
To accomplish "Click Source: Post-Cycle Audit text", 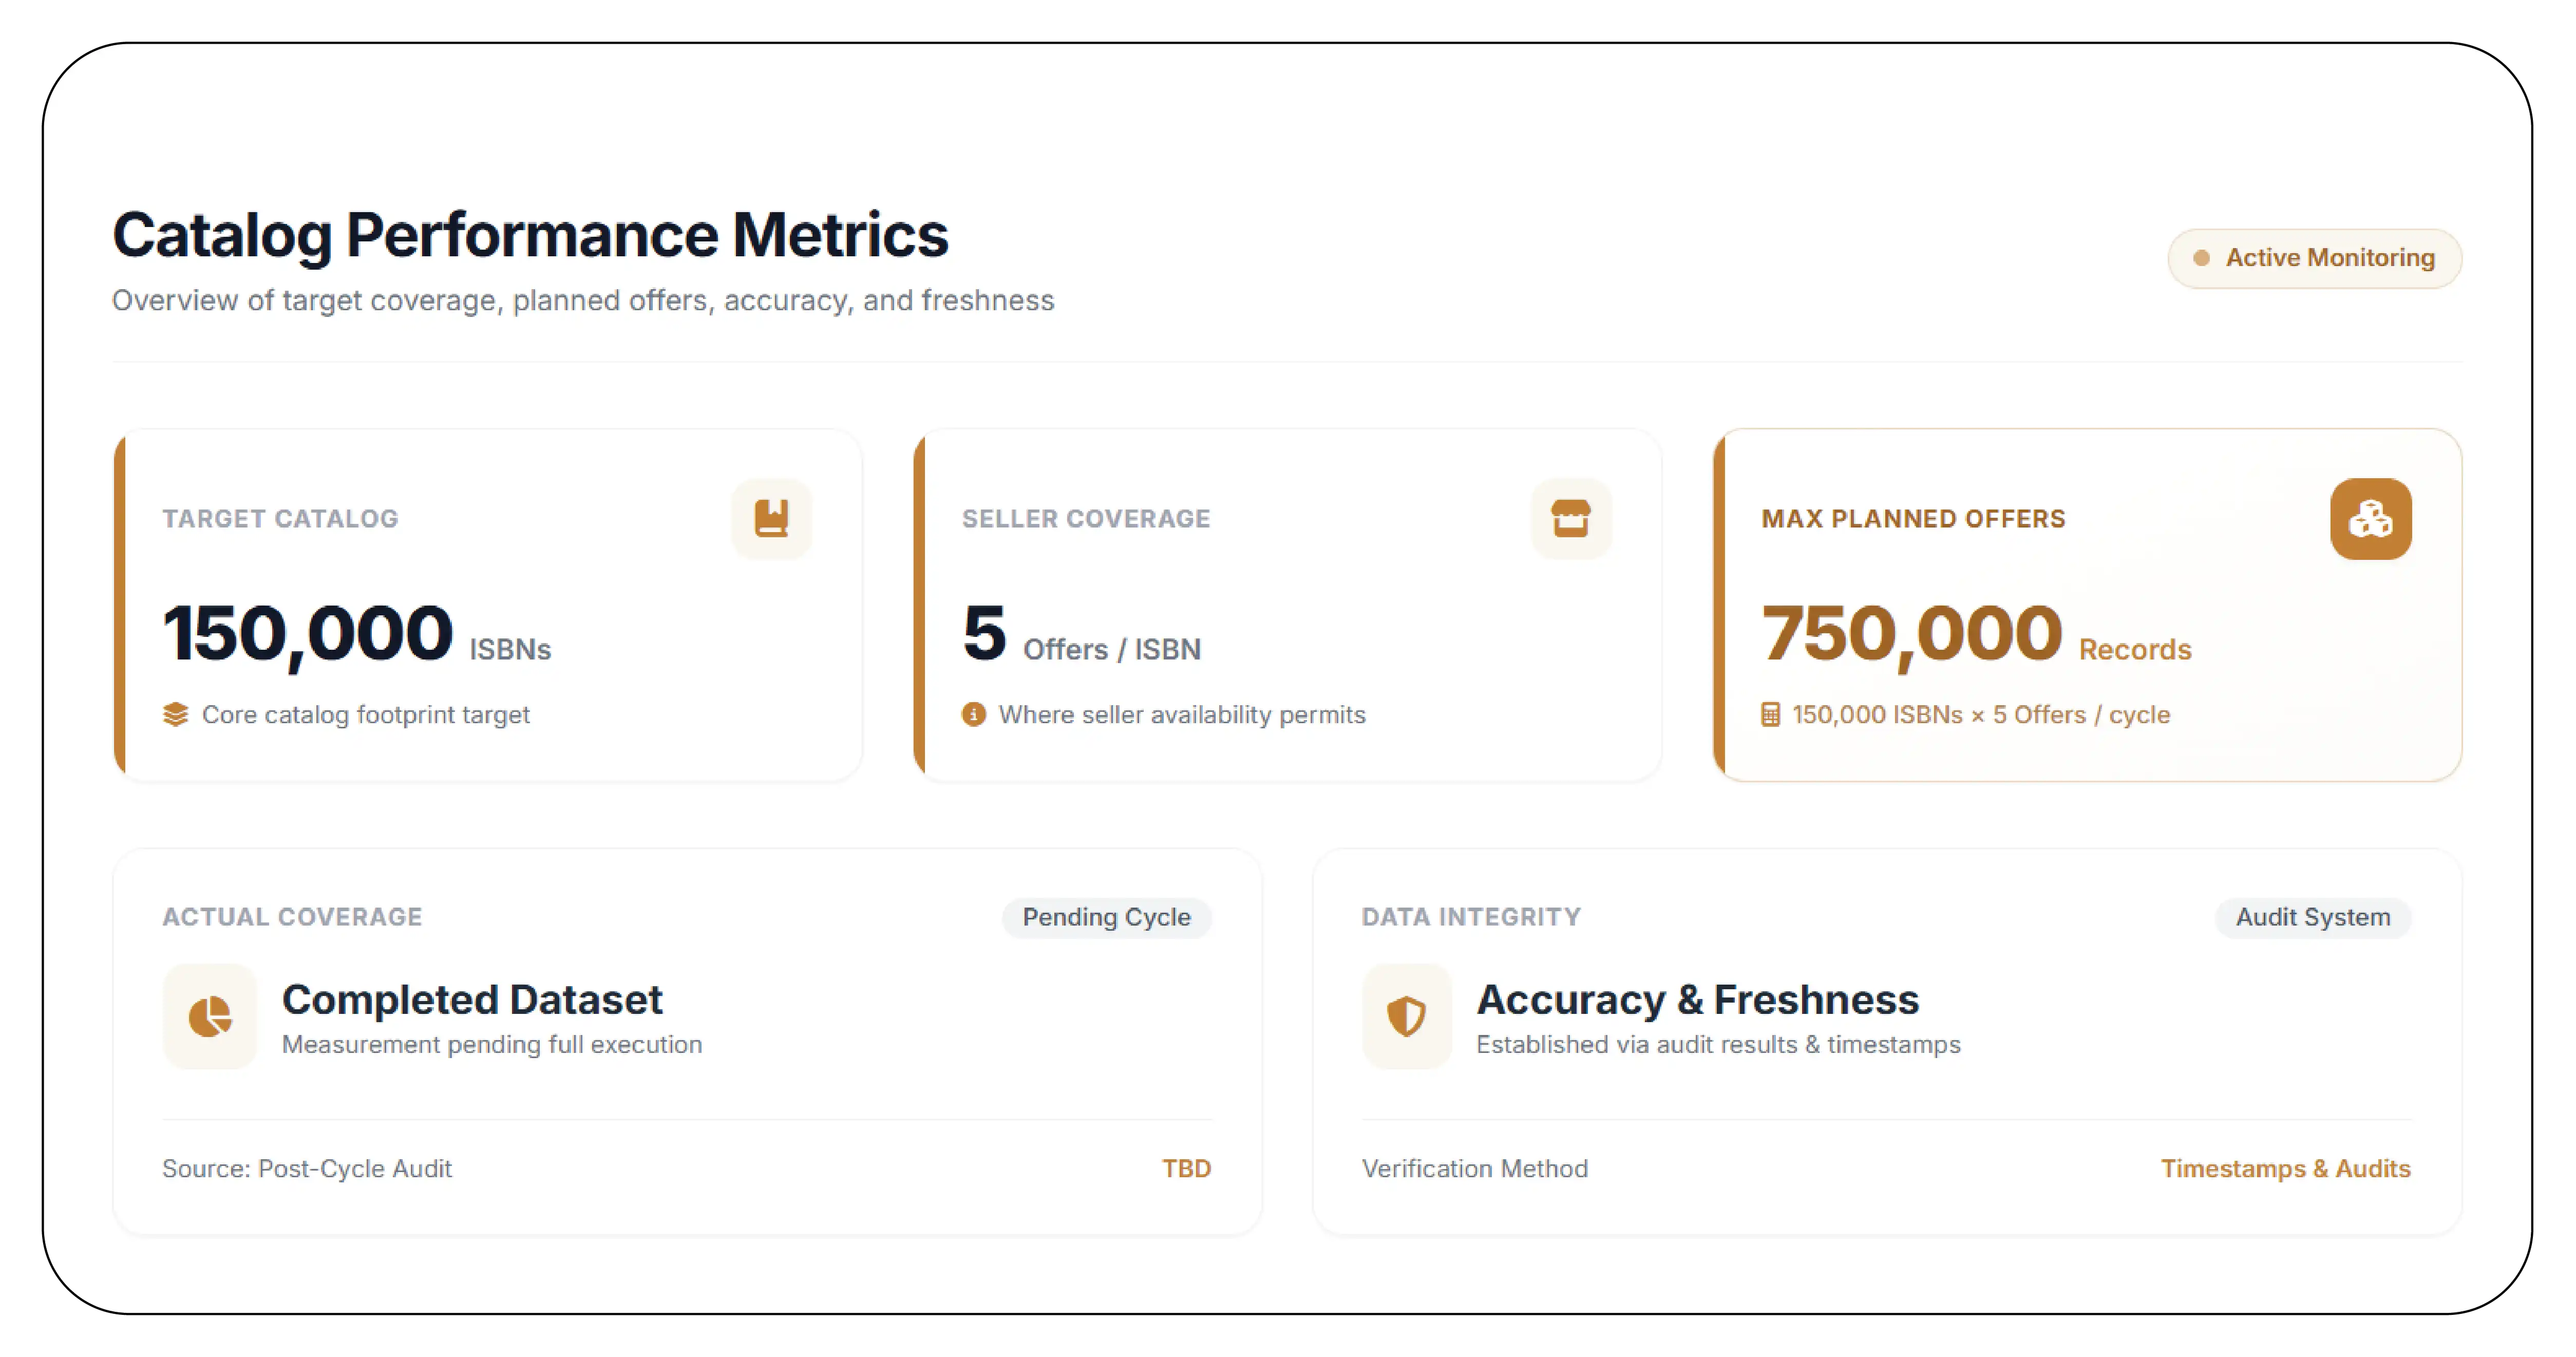I will [x=307, y=1168].
